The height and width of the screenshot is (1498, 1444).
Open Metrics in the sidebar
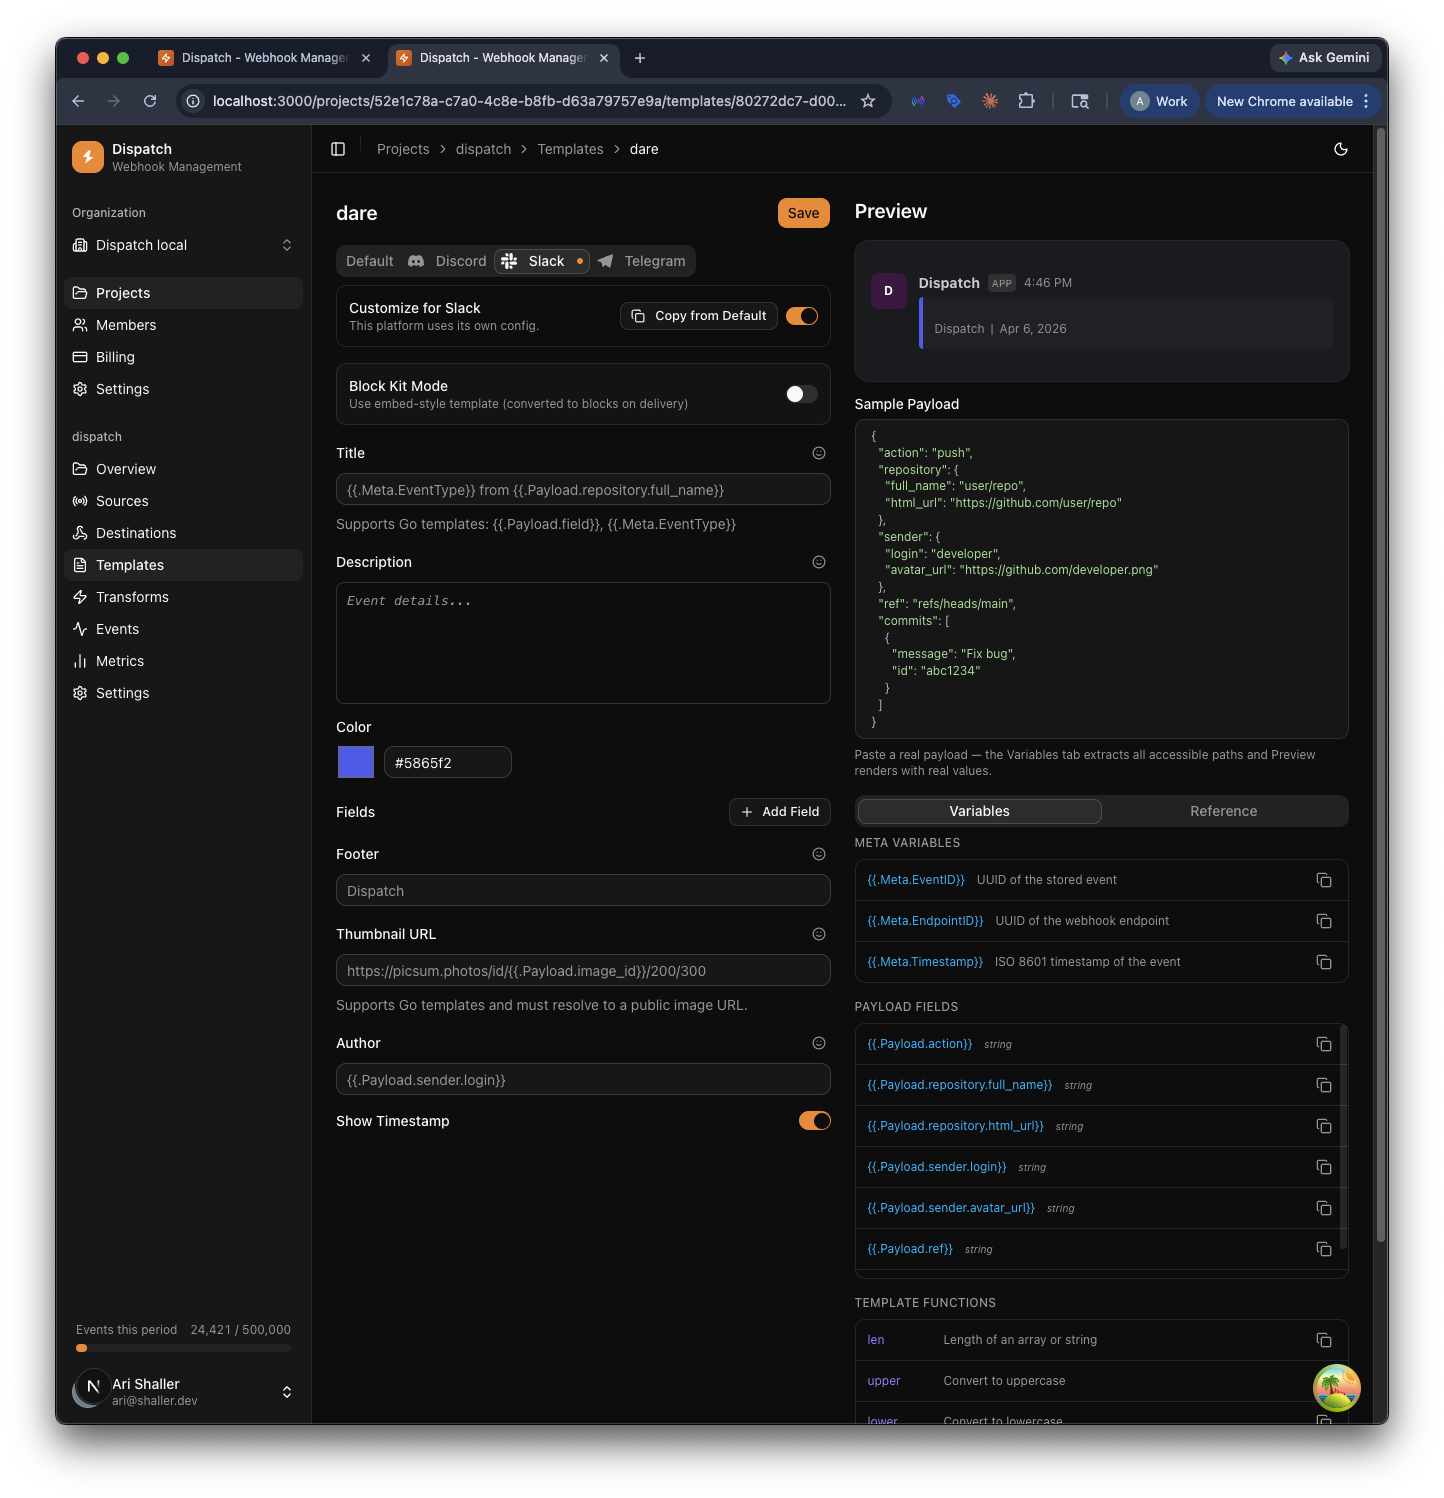point(184,661)
